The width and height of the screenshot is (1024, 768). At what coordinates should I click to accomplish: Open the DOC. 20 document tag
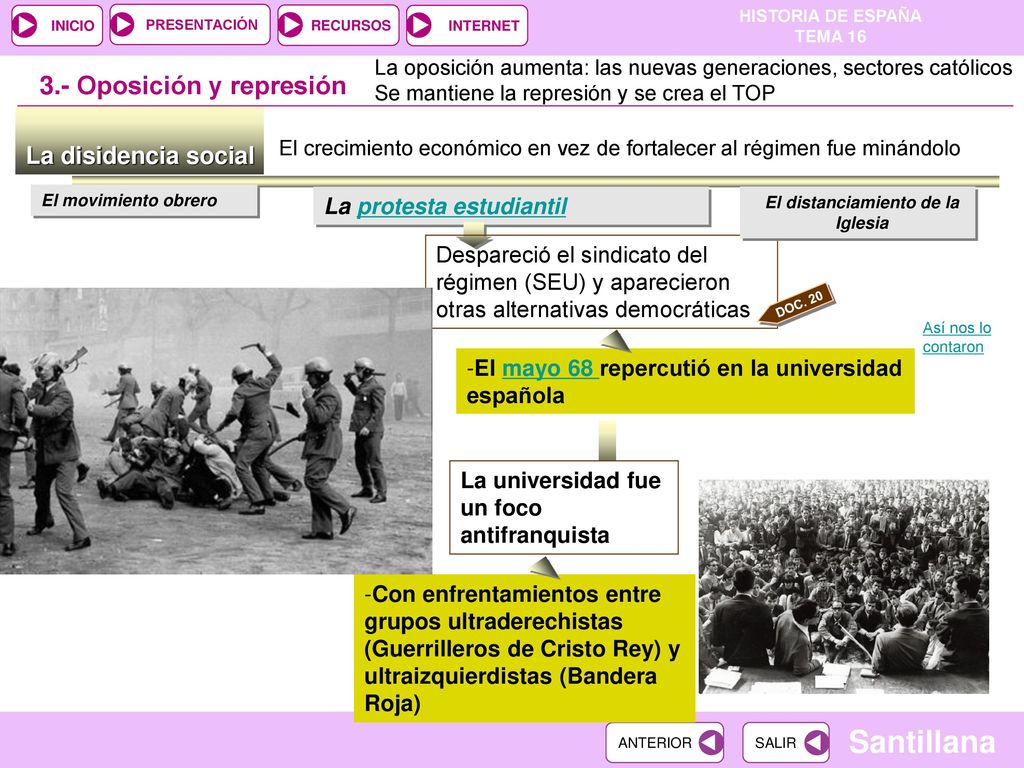[x=797, y=304]
